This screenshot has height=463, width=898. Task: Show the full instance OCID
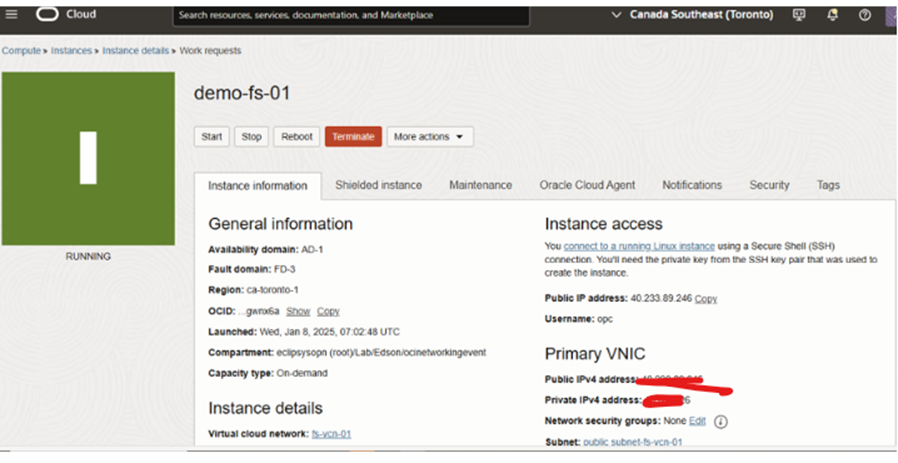[298, 311]
